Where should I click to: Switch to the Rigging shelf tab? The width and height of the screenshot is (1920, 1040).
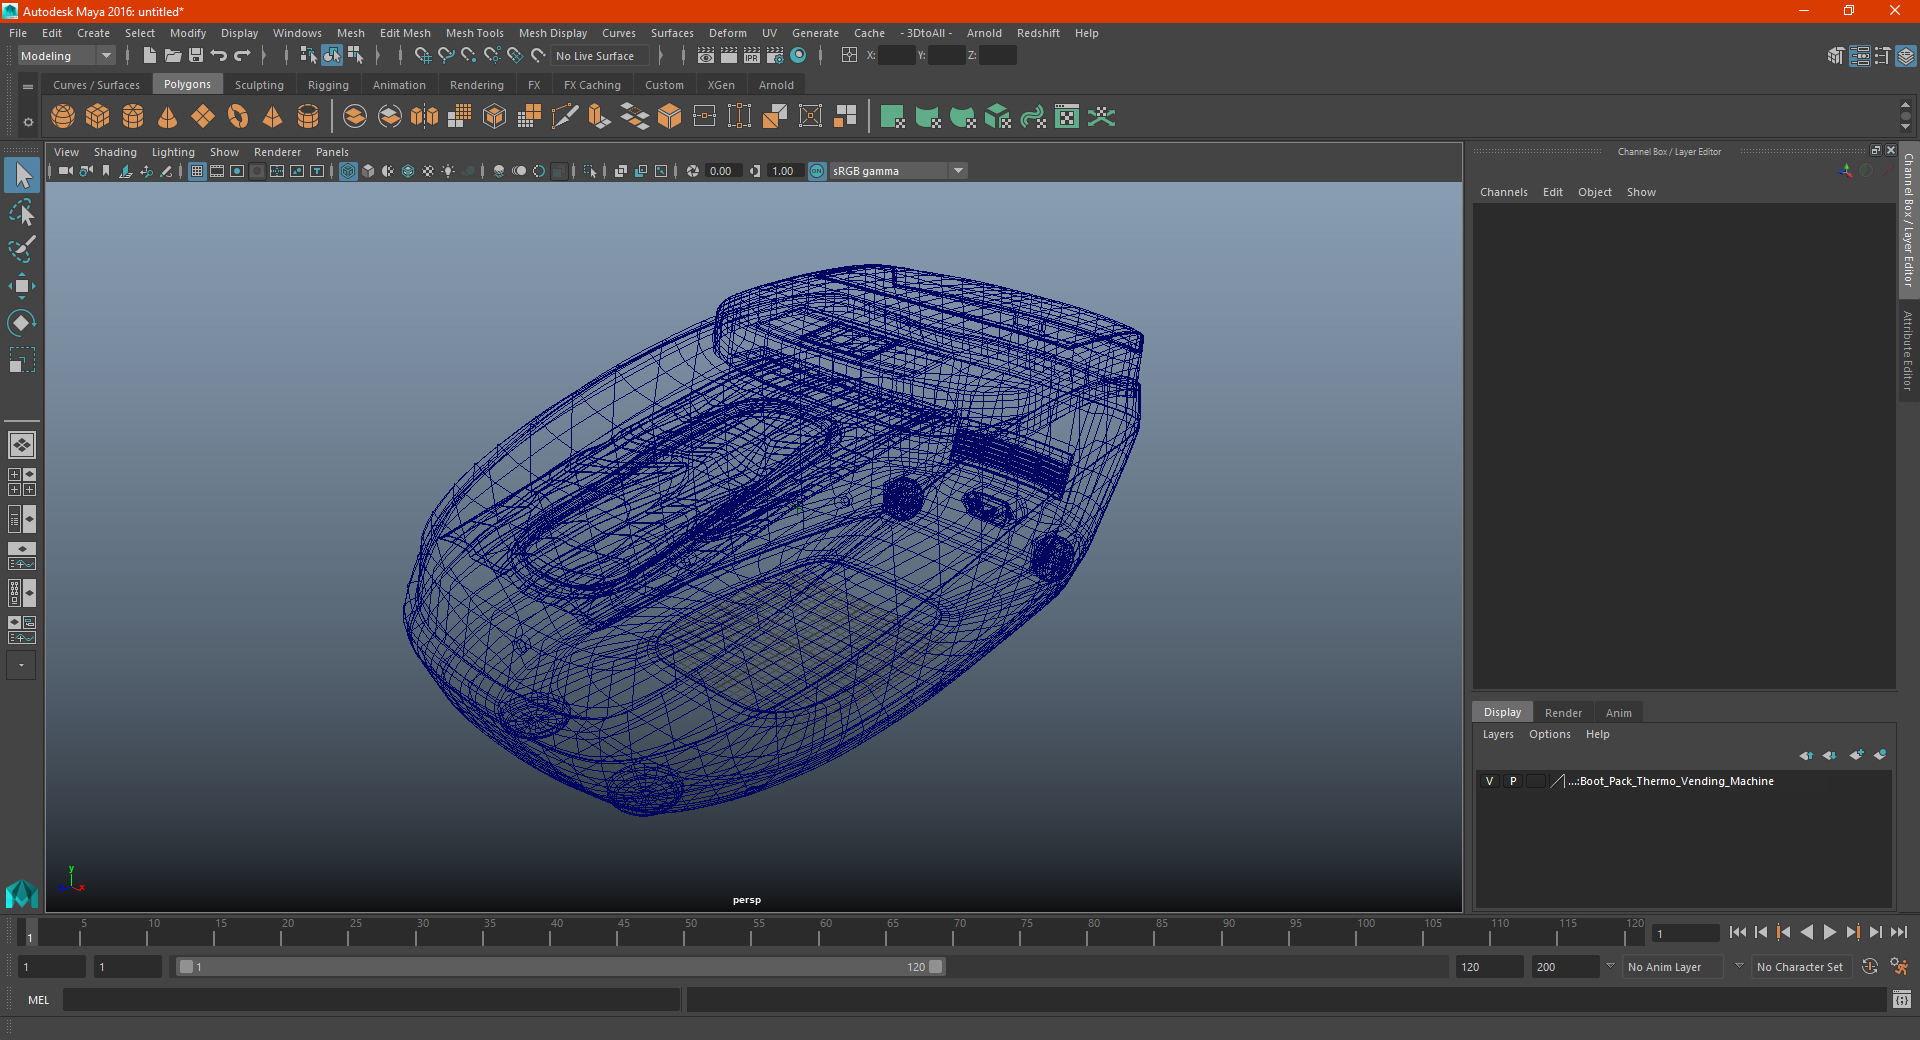(328, 85)
